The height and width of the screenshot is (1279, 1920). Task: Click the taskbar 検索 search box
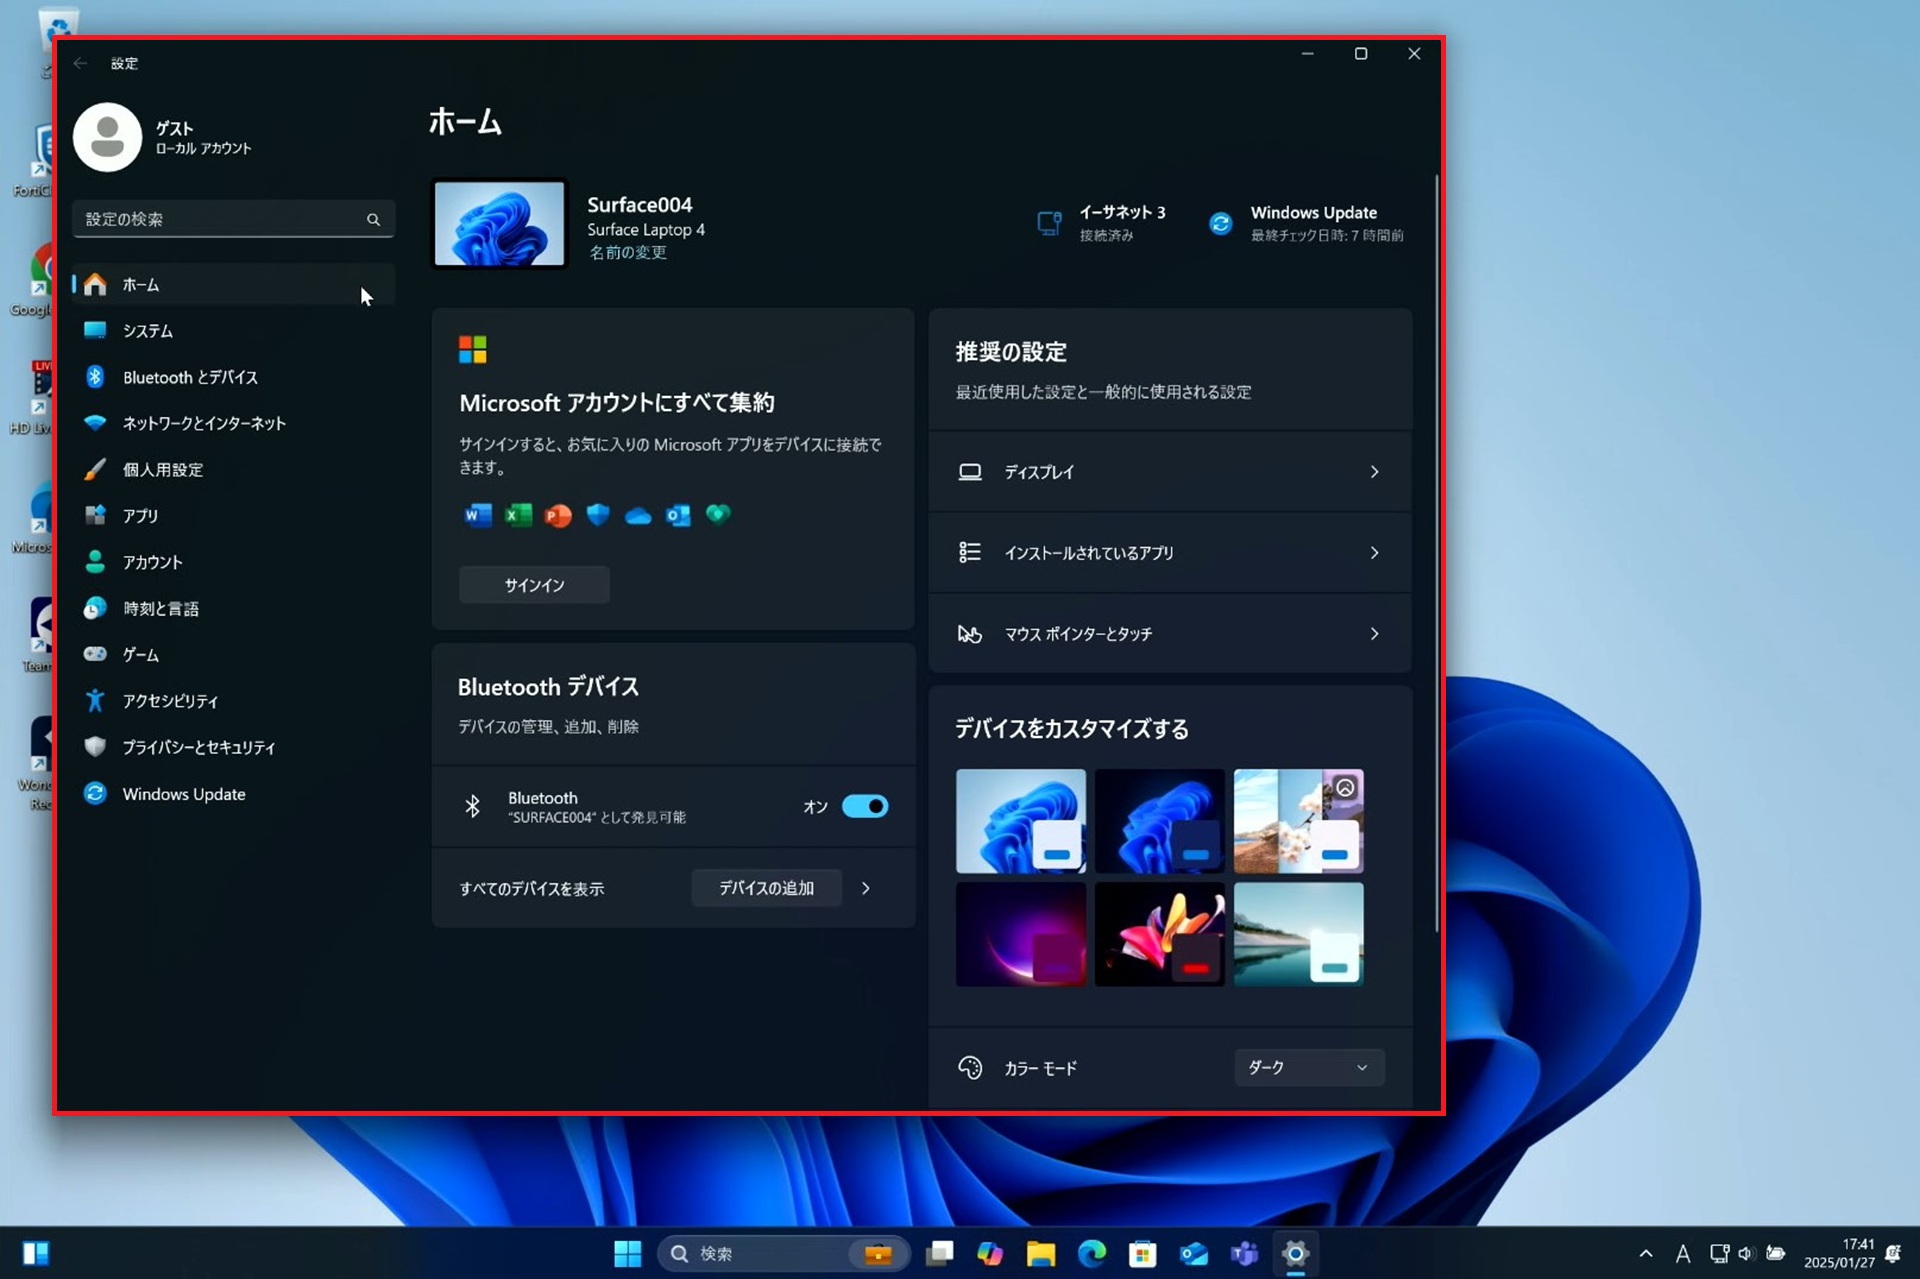(783, 1254)
